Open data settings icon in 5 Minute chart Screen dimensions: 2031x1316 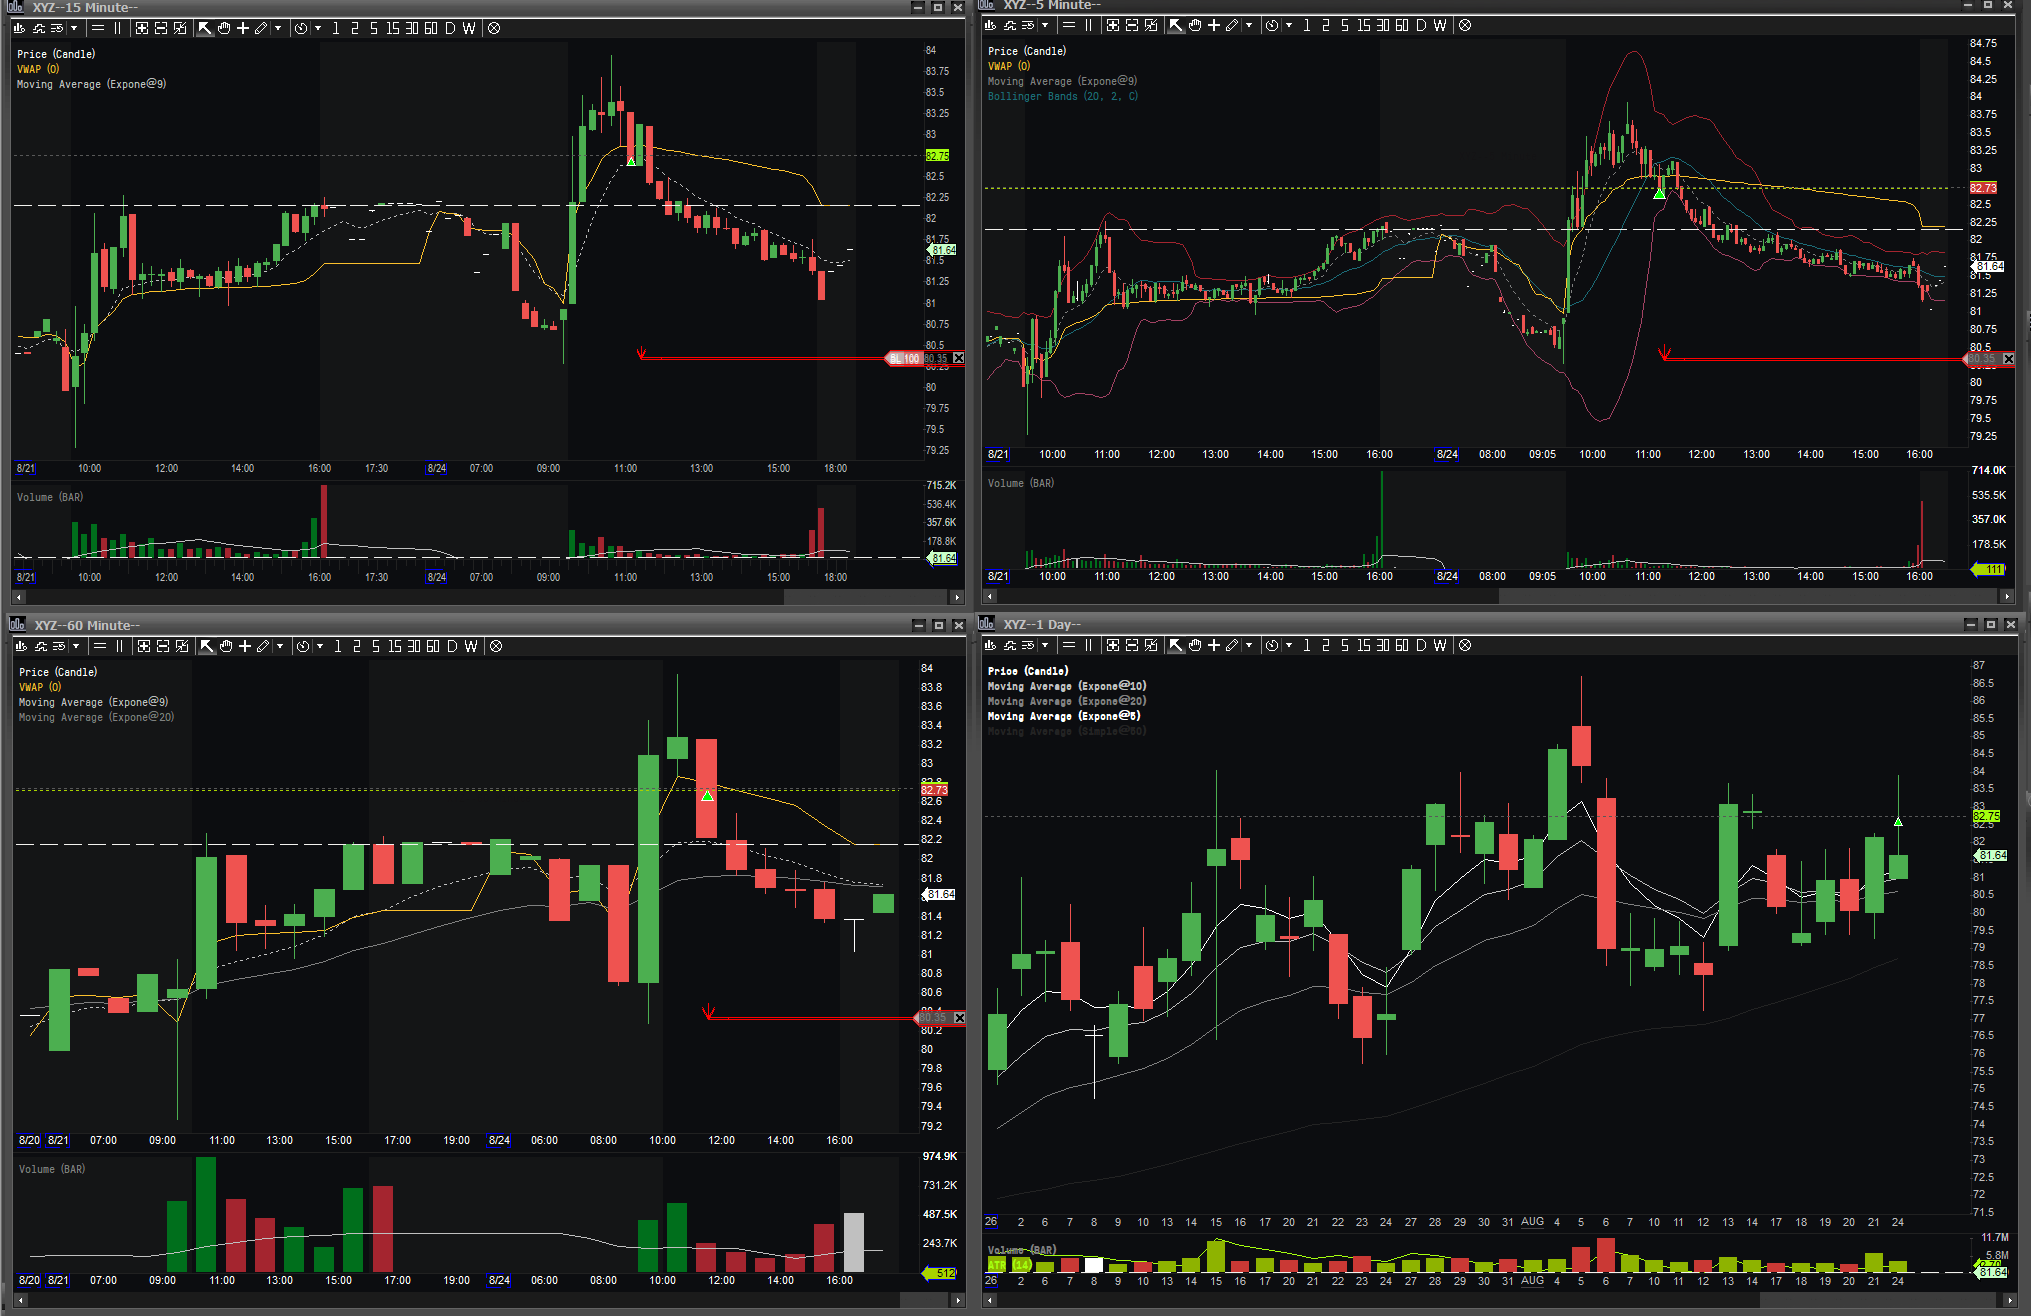click(1028, 25)
